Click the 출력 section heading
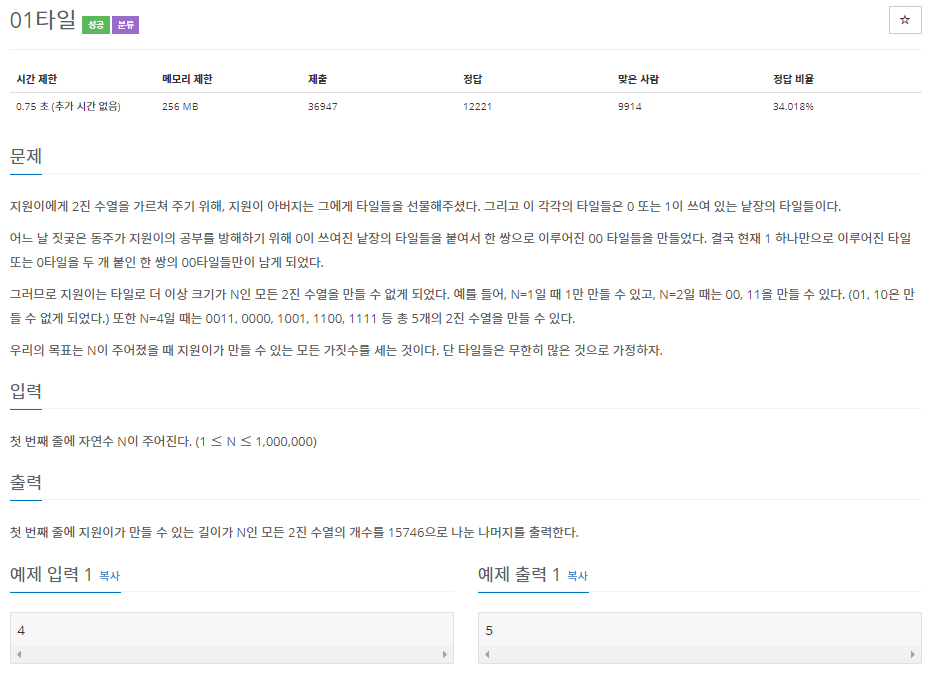936x675 pixels. click(x=26, y=482)
